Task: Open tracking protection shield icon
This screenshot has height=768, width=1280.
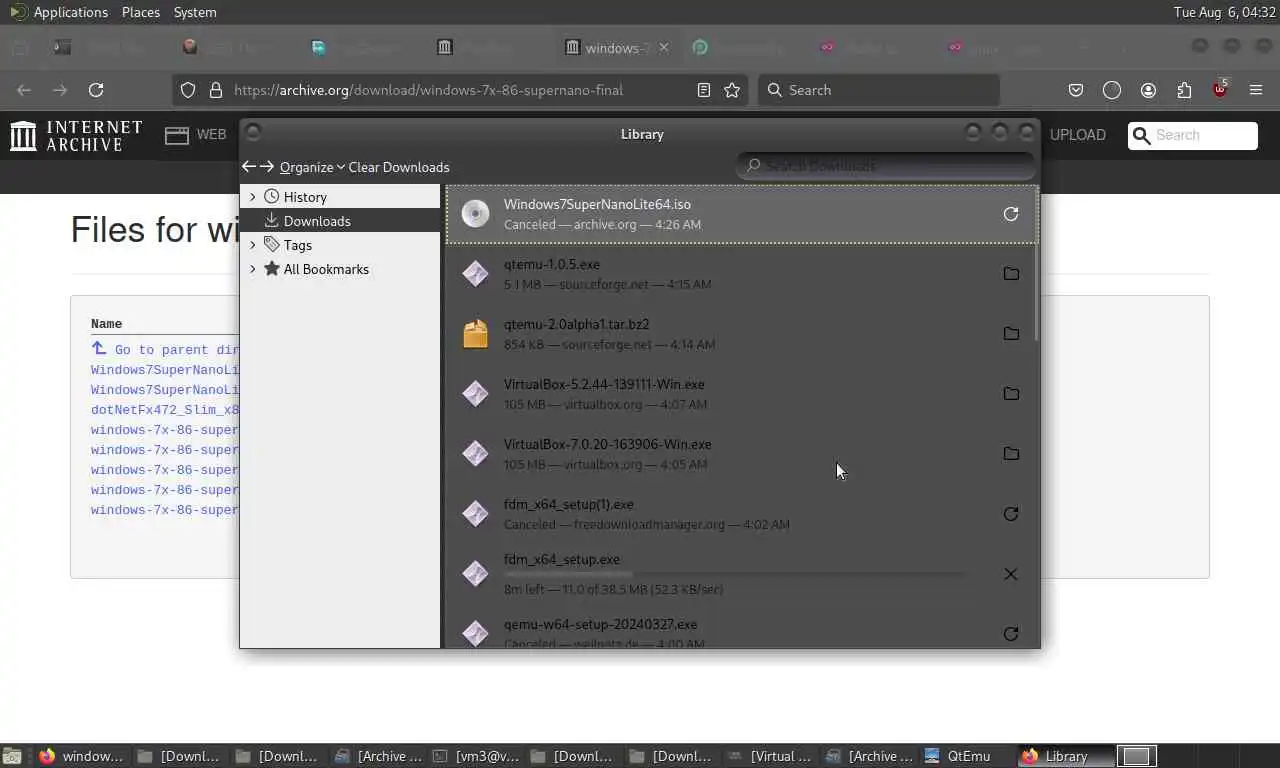Action: 188,90
